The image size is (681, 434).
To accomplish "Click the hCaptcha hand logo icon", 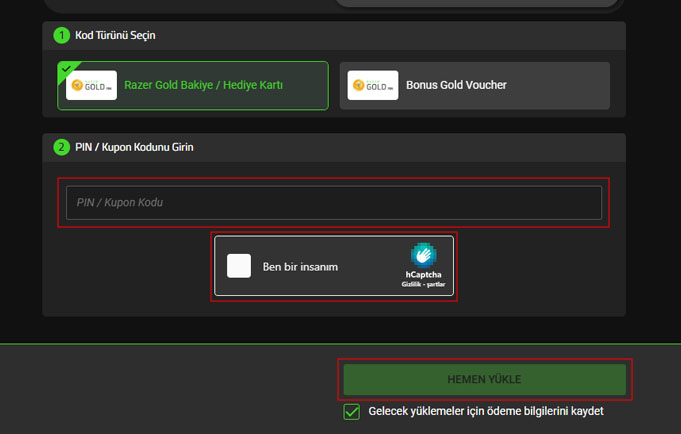I will tap(423, 255).
